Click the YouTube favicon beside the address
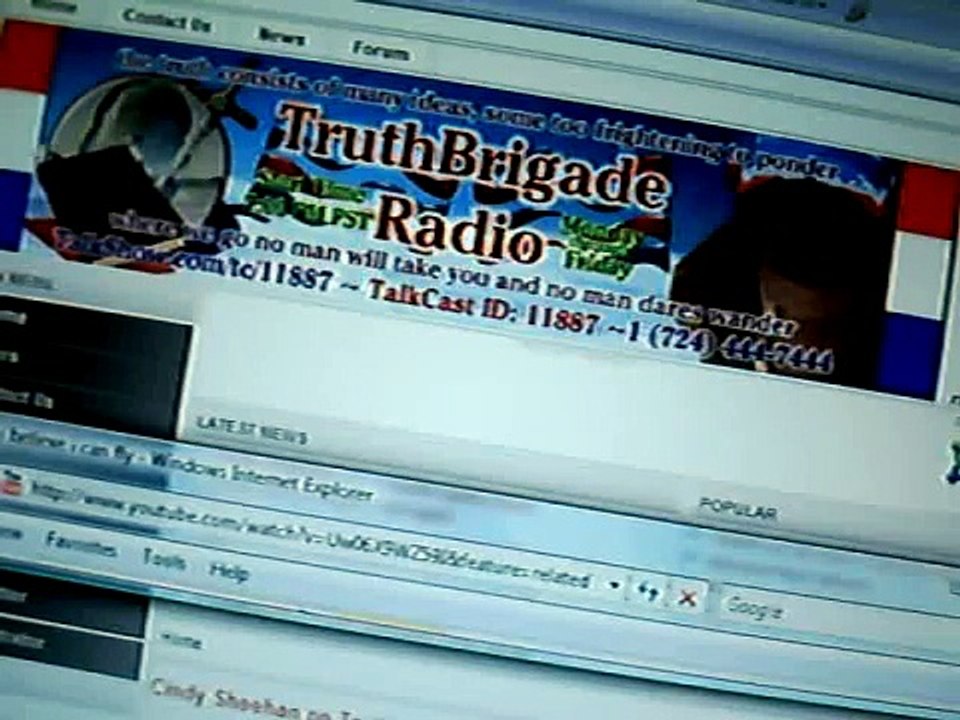The image size is (960, 720). pos(11,484)
